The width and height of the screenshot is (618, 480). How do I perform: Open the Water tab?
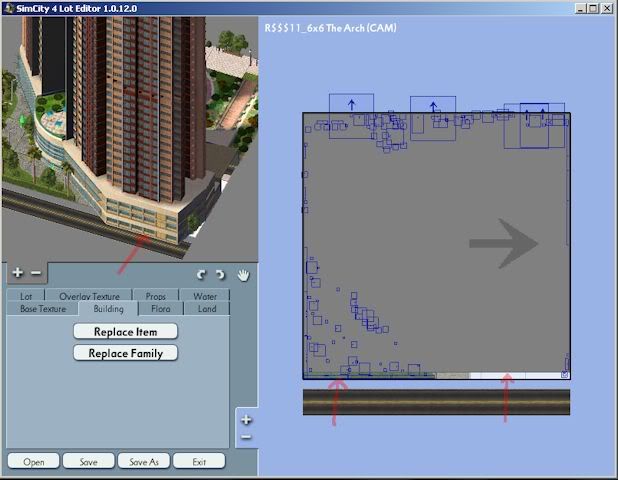pos(205,296)
